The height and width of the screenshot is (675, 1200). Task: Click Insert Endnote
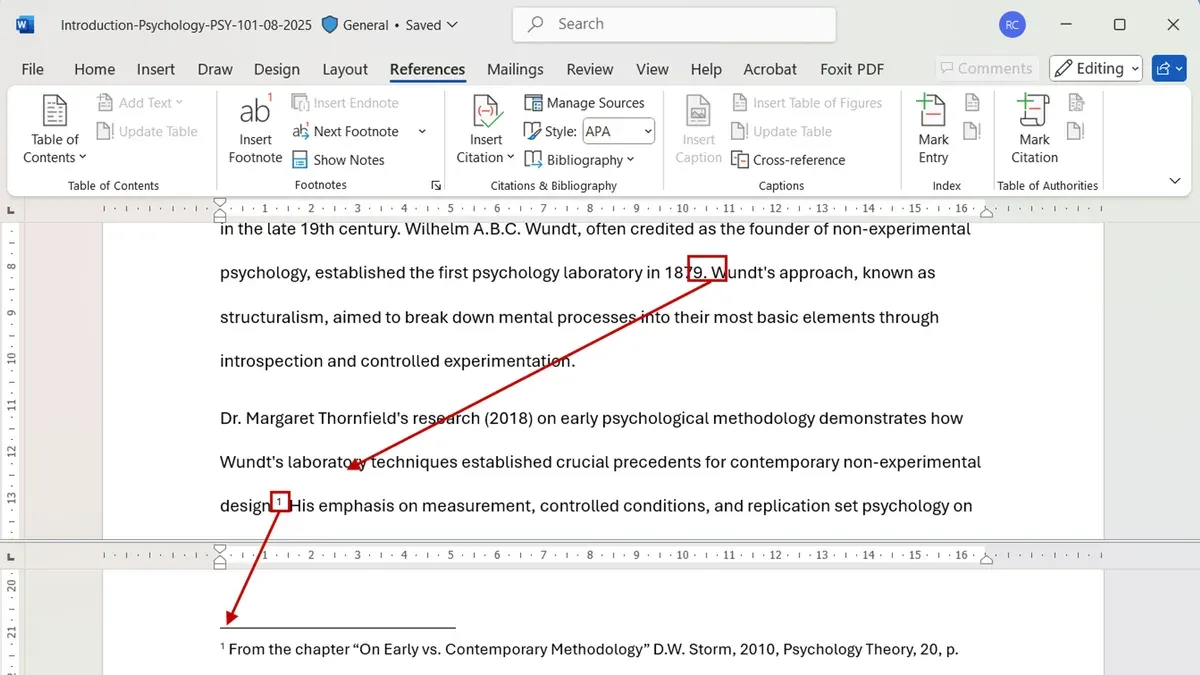tap(345, 103)
